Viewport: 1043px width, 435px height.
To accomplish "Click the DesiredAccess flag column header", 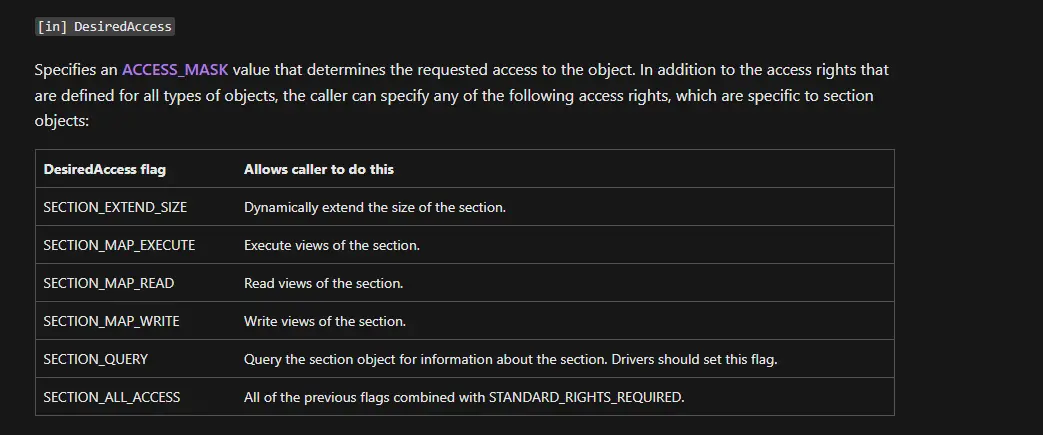I will (104, 170).
